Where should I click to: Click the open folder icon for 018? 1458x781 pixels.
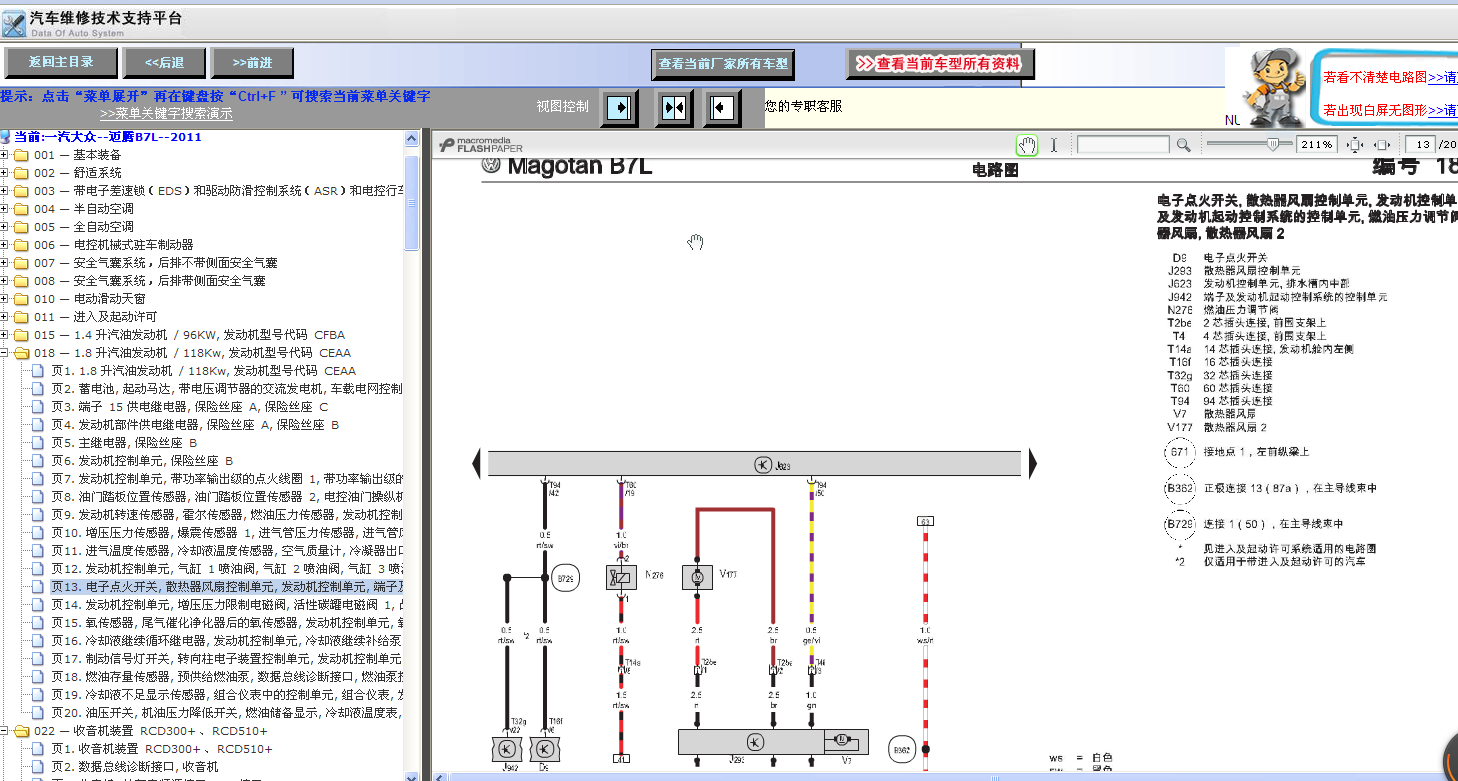[21, 353]
